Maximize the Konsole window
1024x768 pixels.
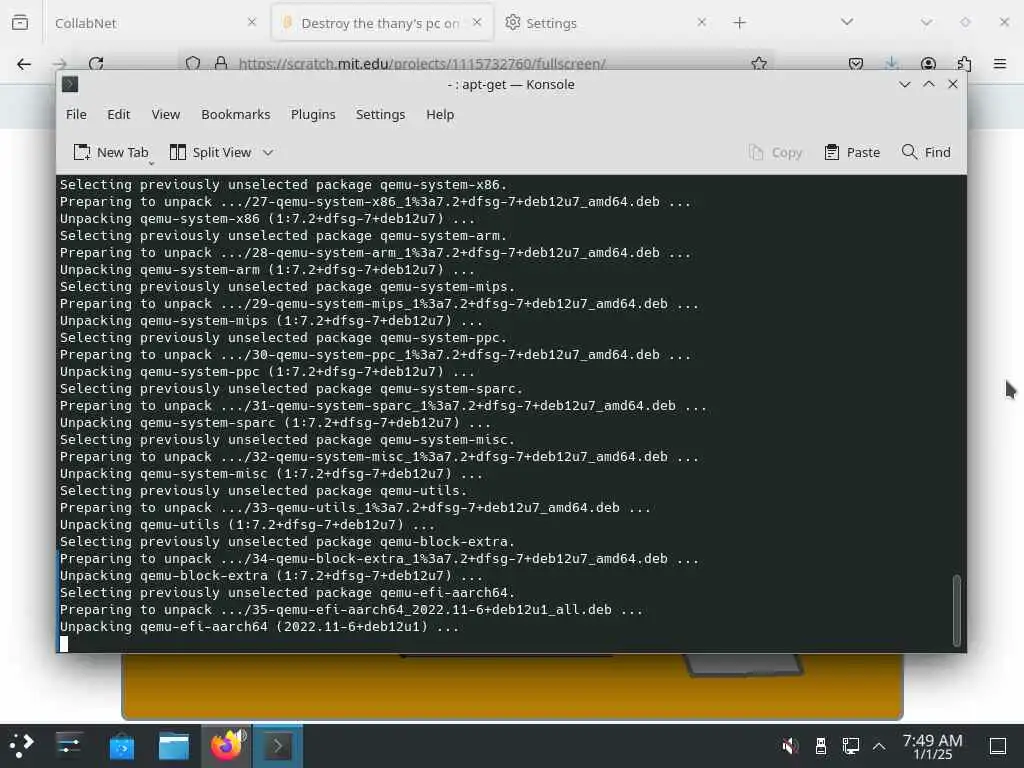pos(929,84)
